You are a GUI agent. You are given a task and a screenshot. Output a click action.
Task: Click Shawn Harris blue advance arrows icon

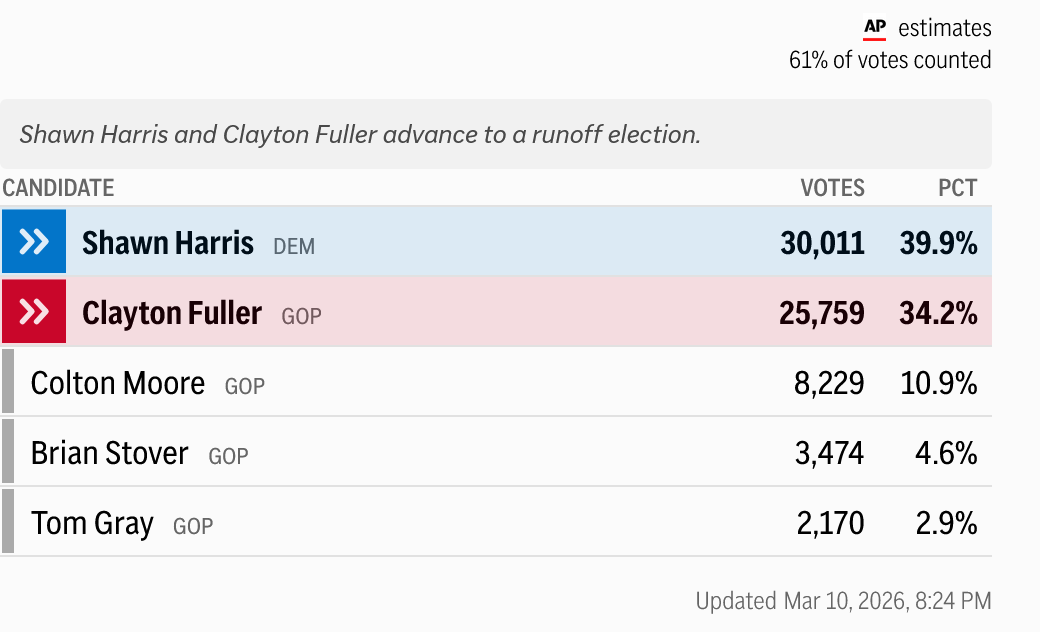pos(34,242)
